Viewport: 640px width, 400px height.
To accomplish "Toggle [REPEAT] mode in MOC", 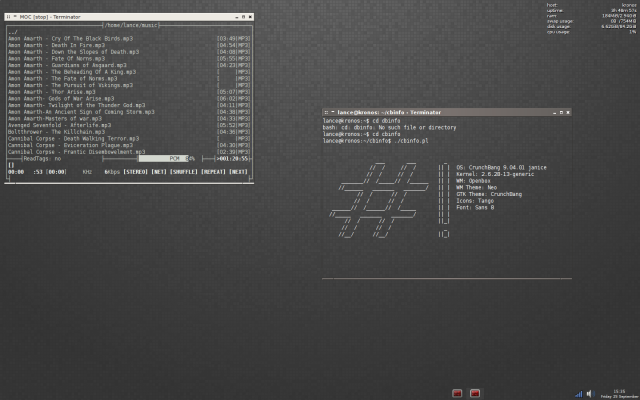I will tap(213, 172).
